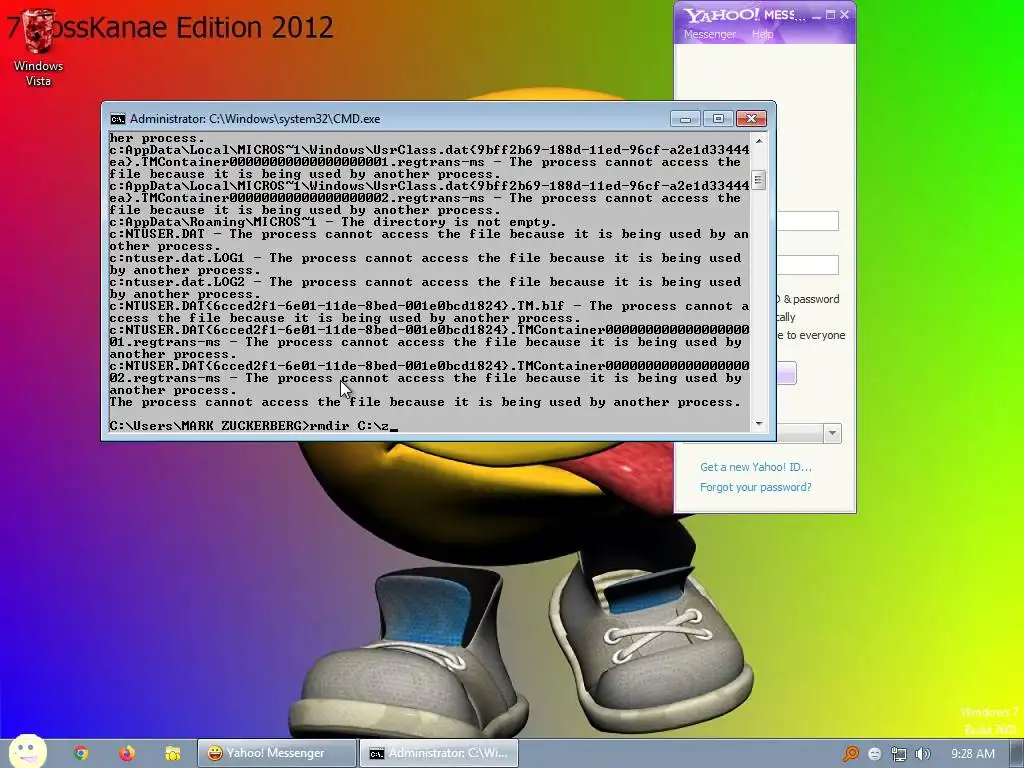Click the Yahoo! password input field
This screenshot has width=1024, height=768.
807,265
